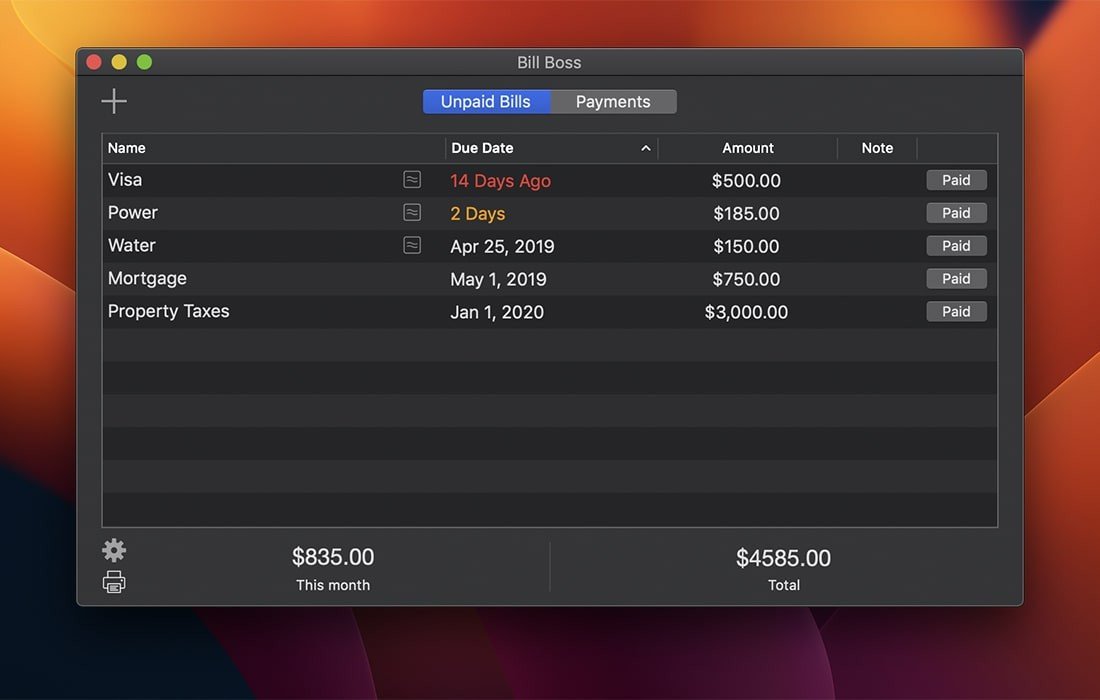
Task: Click the Note column header
Action: [x=877, y=148]
